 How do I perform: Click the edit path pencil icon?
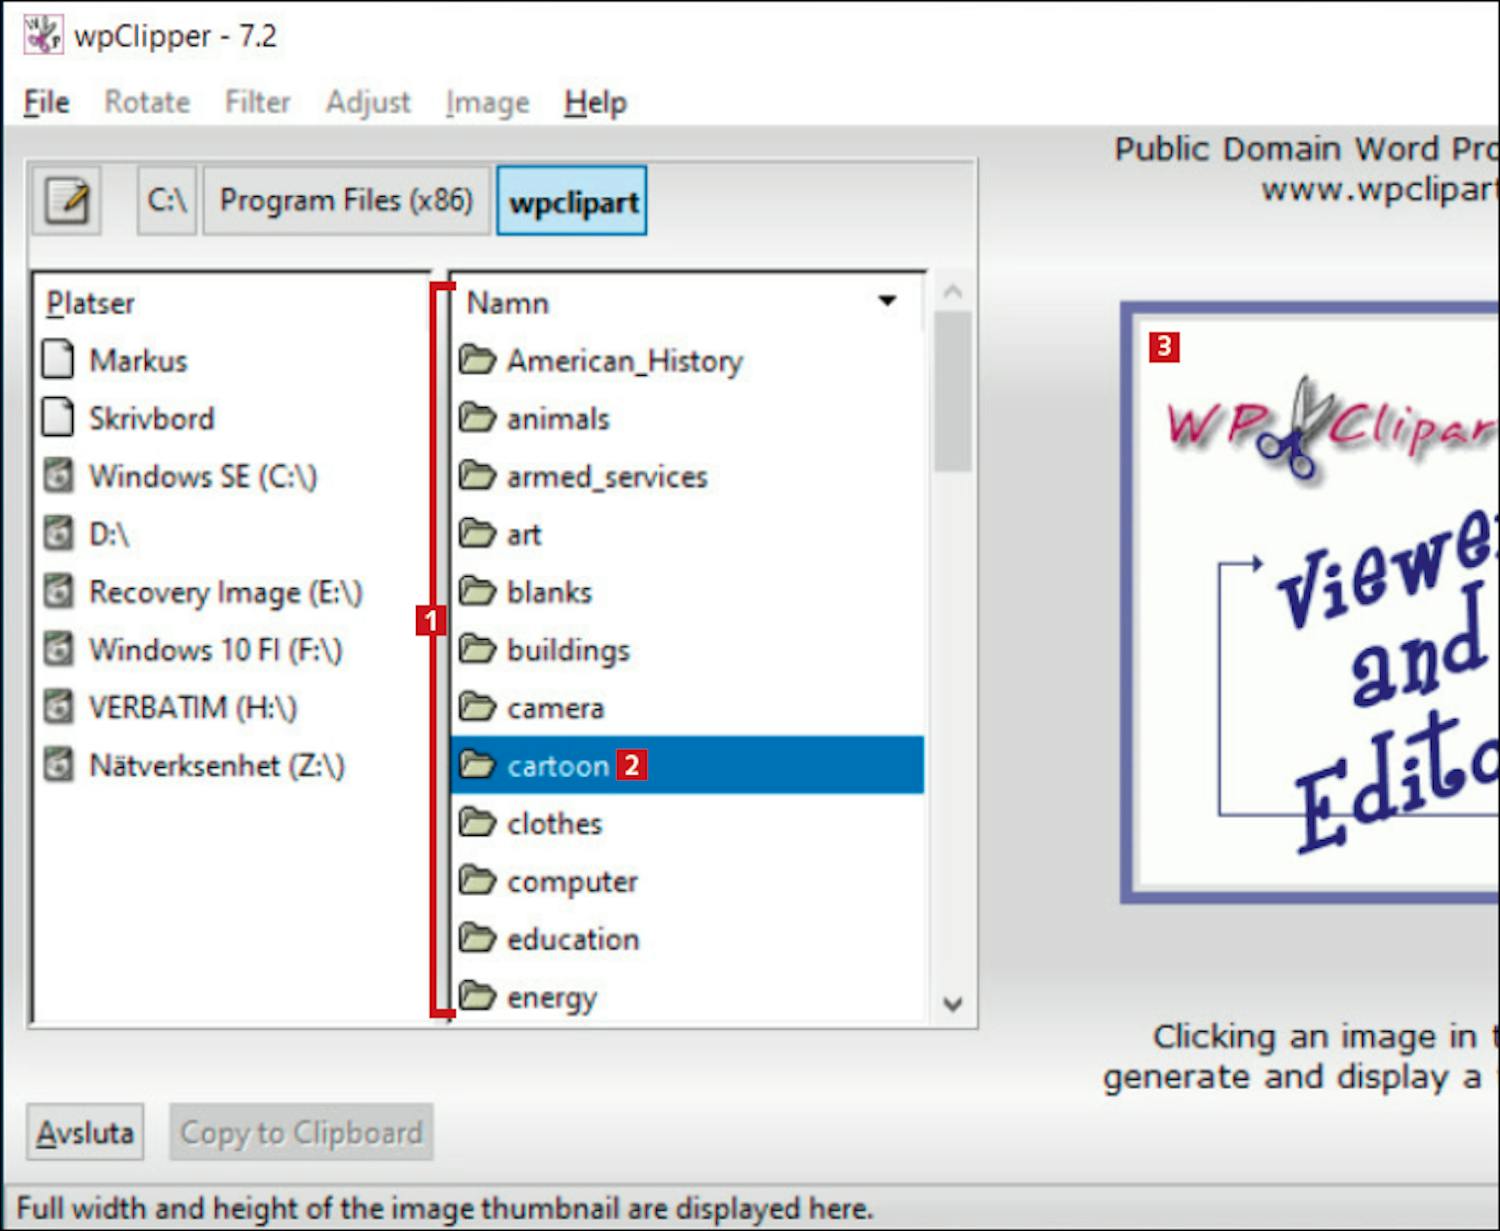[66, 201]
